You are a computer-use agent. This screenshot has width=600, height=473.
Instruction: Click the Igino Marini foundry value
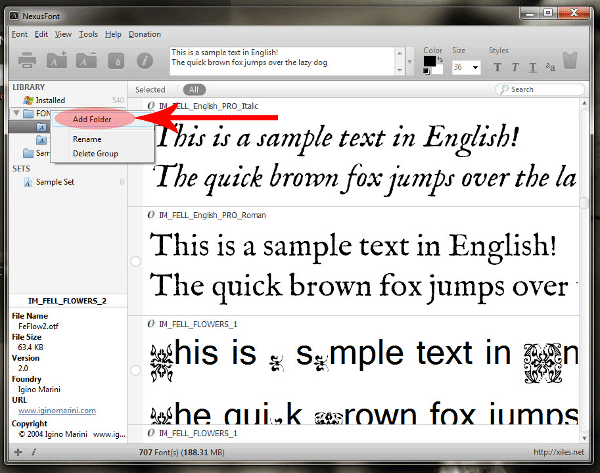(x=39, y=389)
